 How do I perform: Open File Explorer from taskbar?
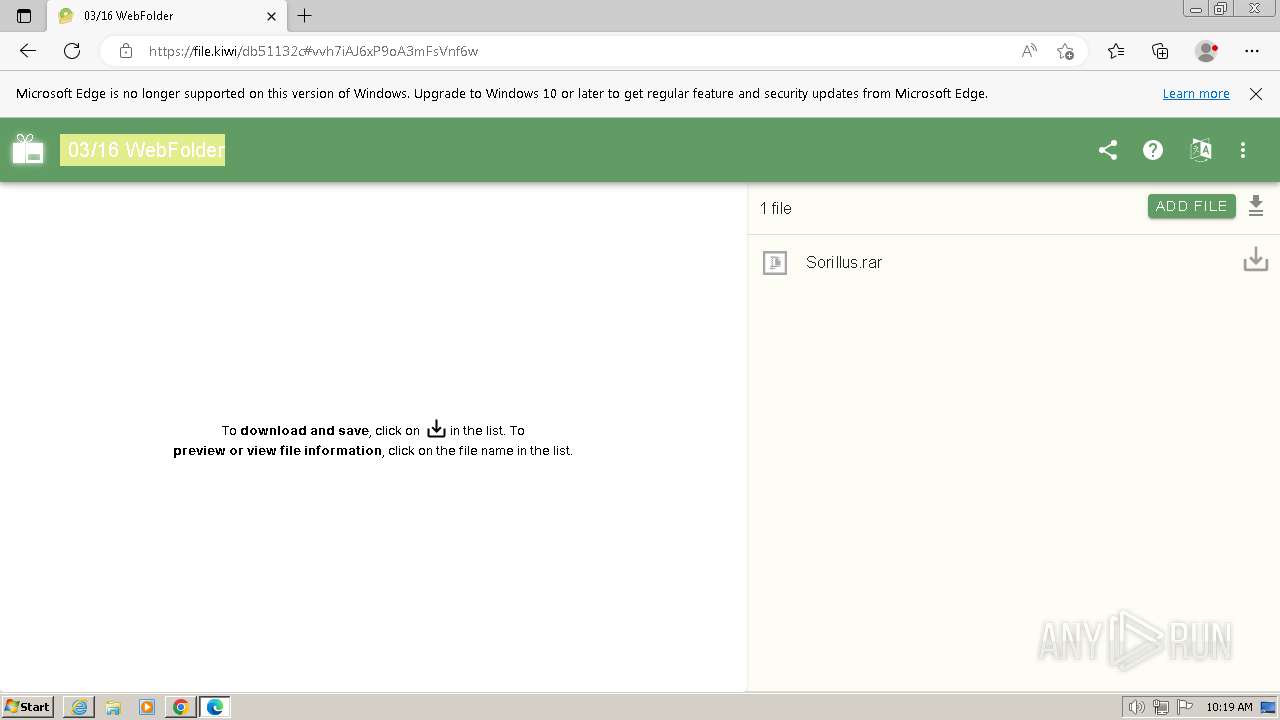(x=113, y=707)
